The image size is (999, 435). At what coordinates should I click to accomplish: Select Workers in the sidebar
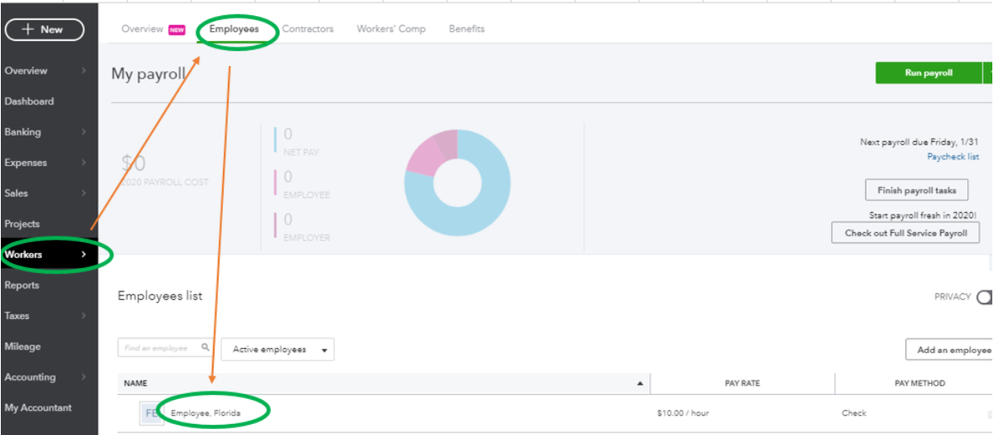pyautogui.click(x=23, y=255)
